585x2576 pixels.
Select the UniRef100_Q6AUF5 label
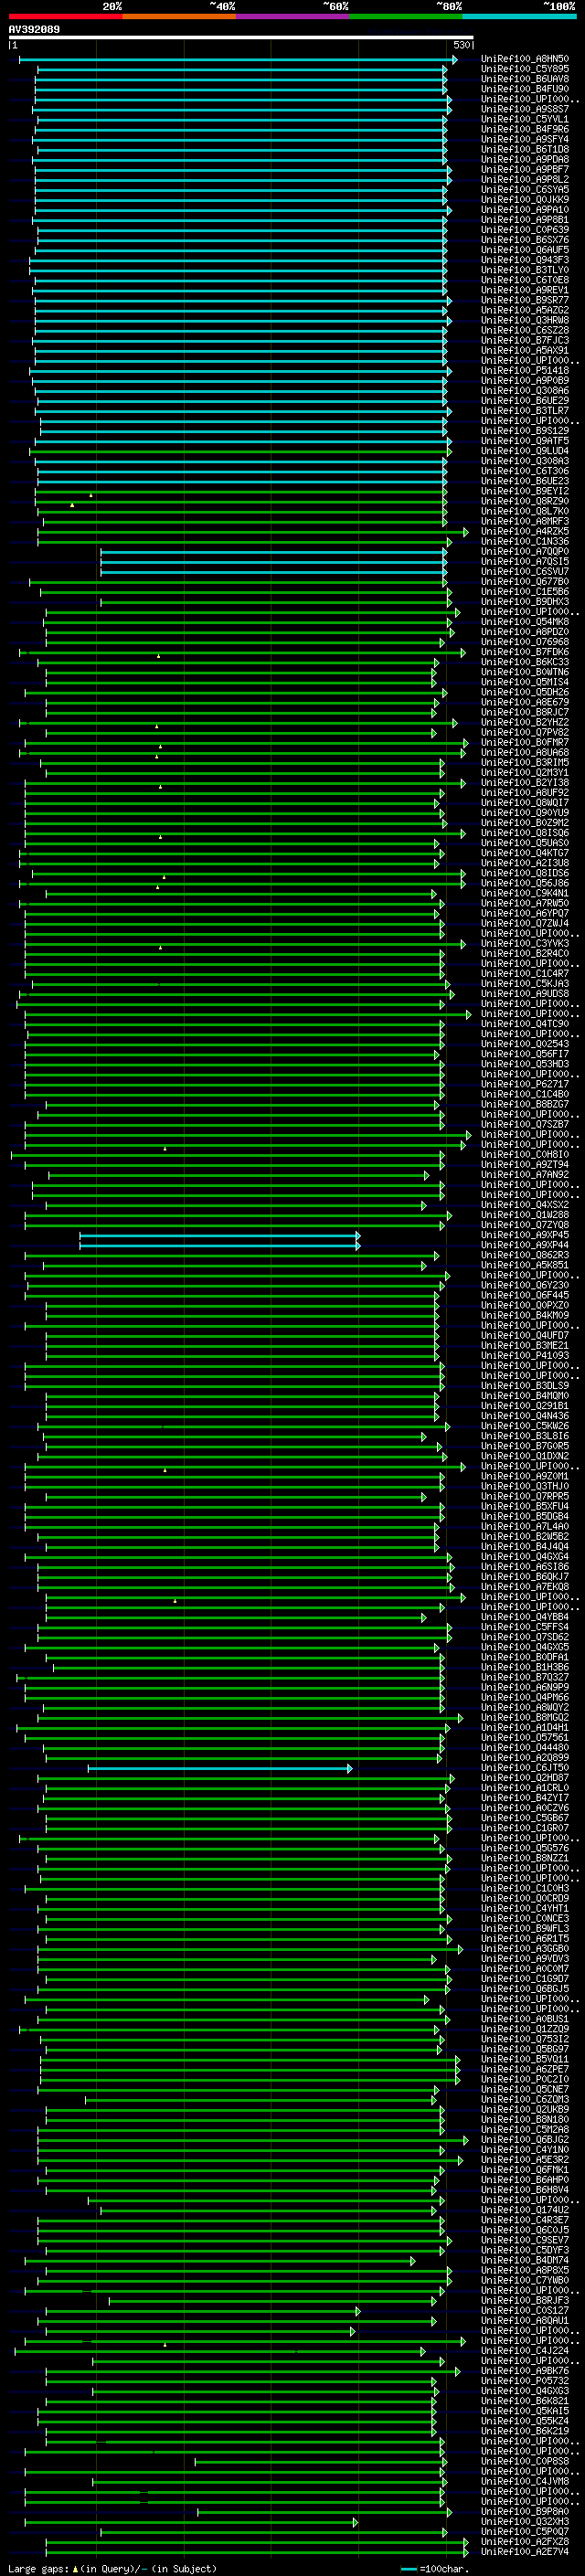point(525,250)
